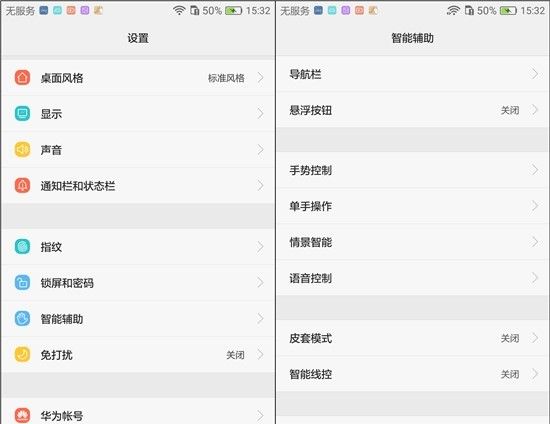The image size is (550, 424).
Task: Tap the first blue notification icon in right status bar
Action: tap(318, 11)
